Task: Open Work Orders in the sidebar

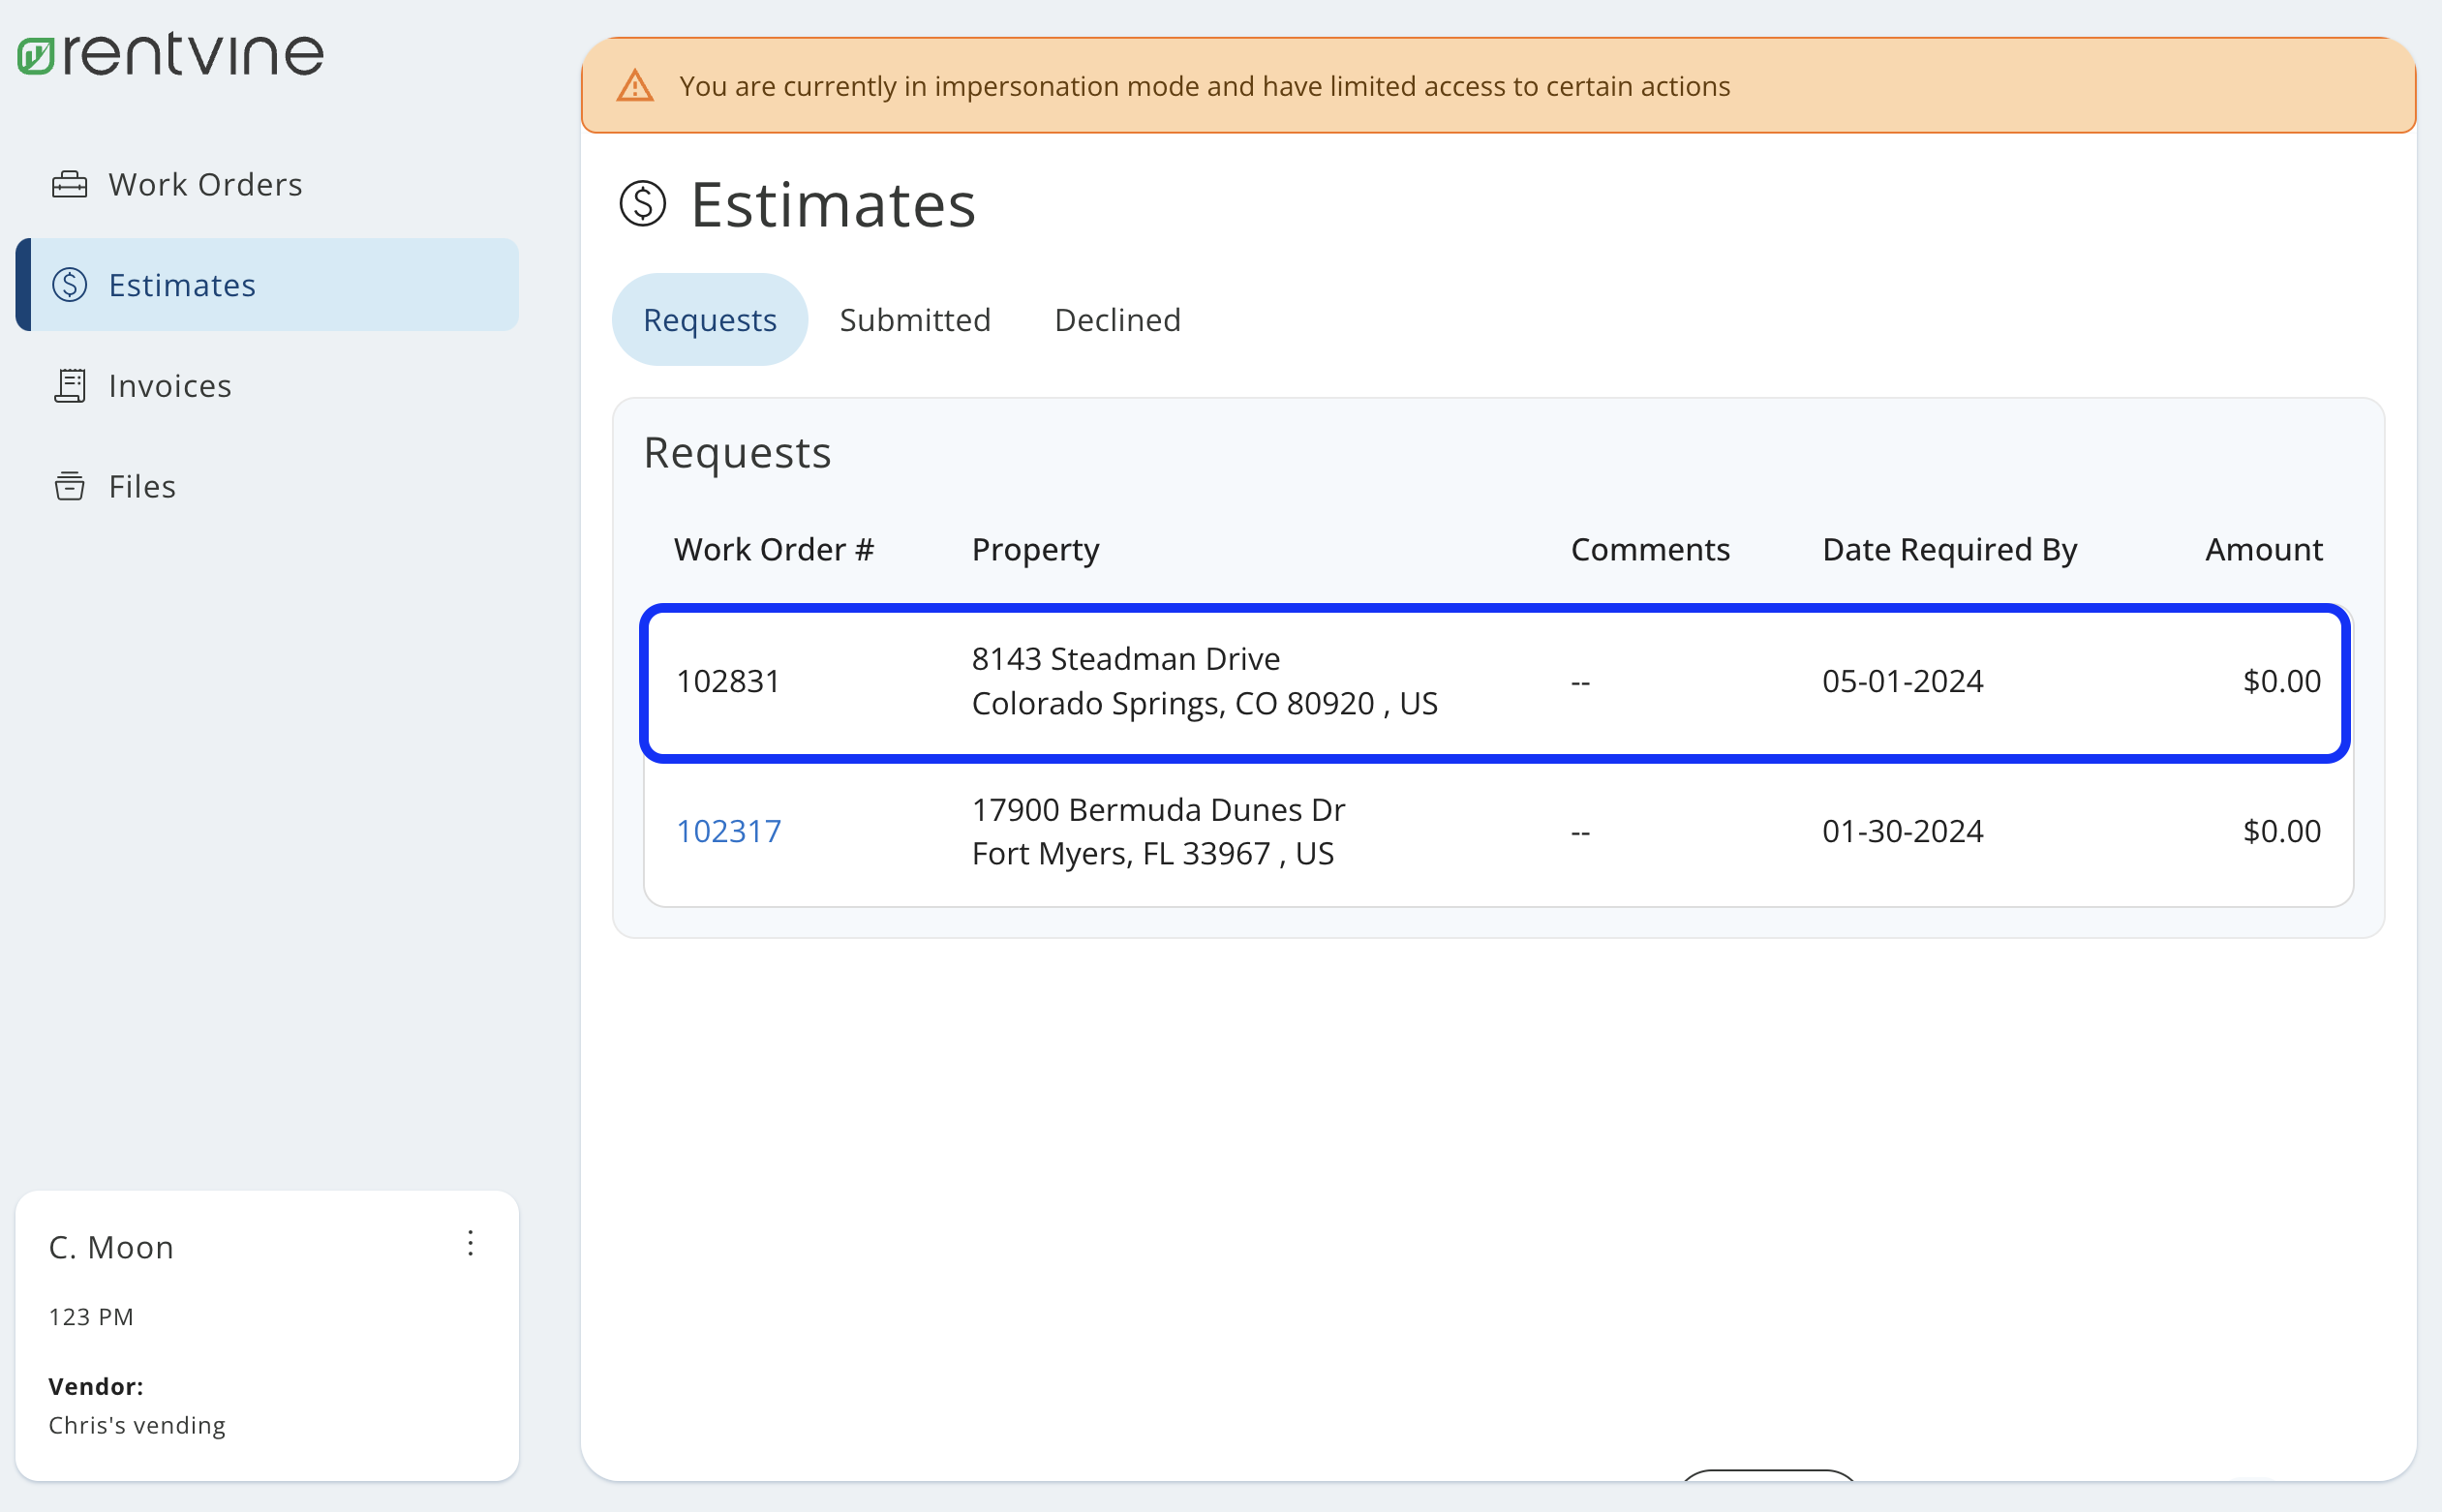Action: (205, 185)
